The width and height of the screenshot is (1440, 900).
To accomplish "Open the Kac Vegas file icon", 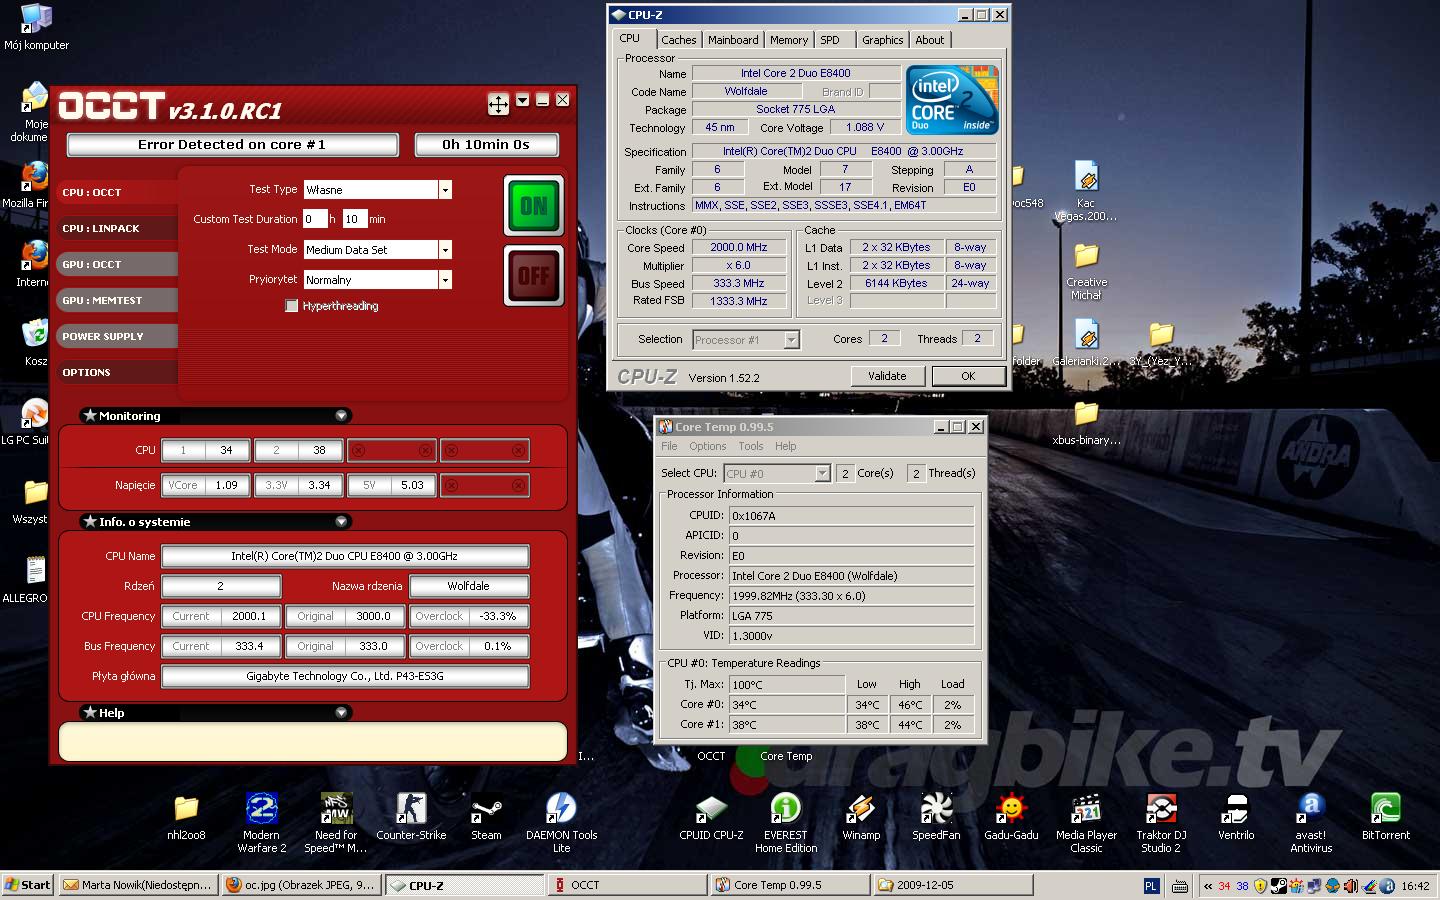I will click(1086, 191).
